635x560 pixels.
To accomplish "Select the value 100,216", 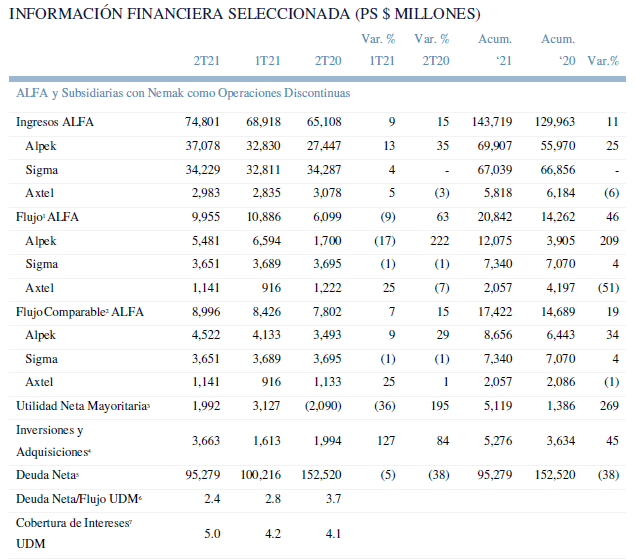I will tap(260, 475).
